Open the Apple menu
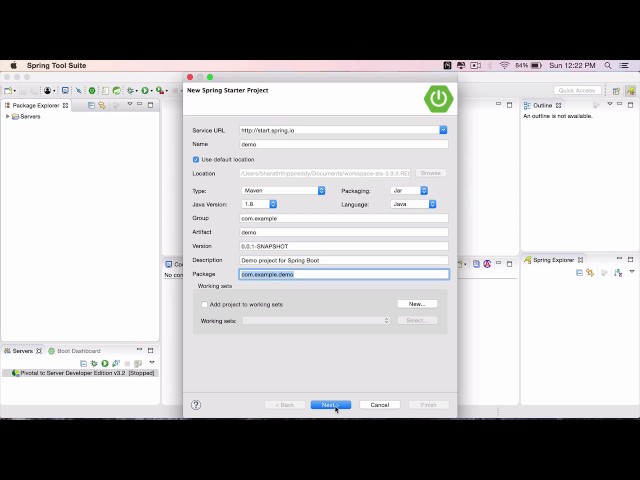The image size is (640, 480). tap(13, 65)
